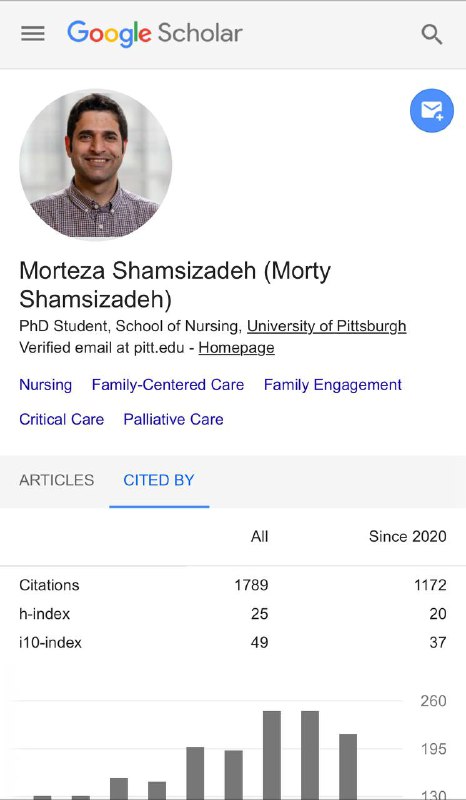This screenshot has height=800, width=466.
Task: Select the Palliative Care tag
Action: pyautogui.click(x=174, y=419)
